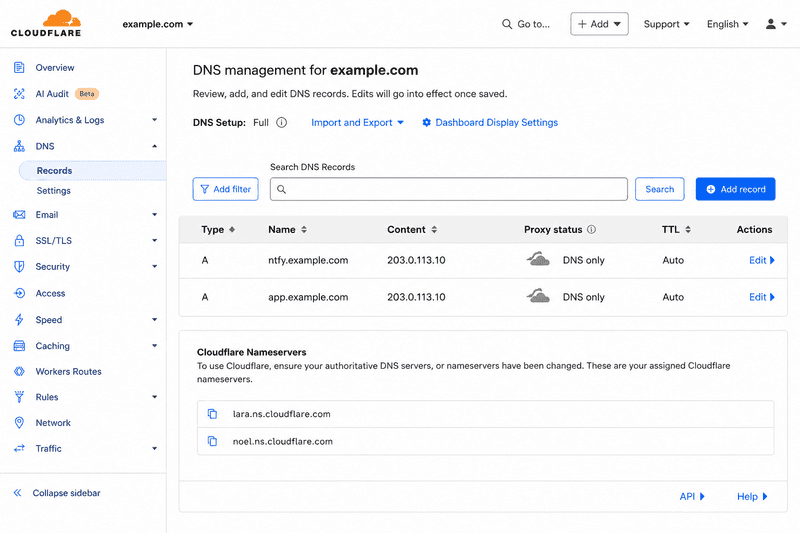Image resolution: width=800 pixels, height=533 pixels.
Task: Click the Caching sidebar icon
Action: (19, 346)
